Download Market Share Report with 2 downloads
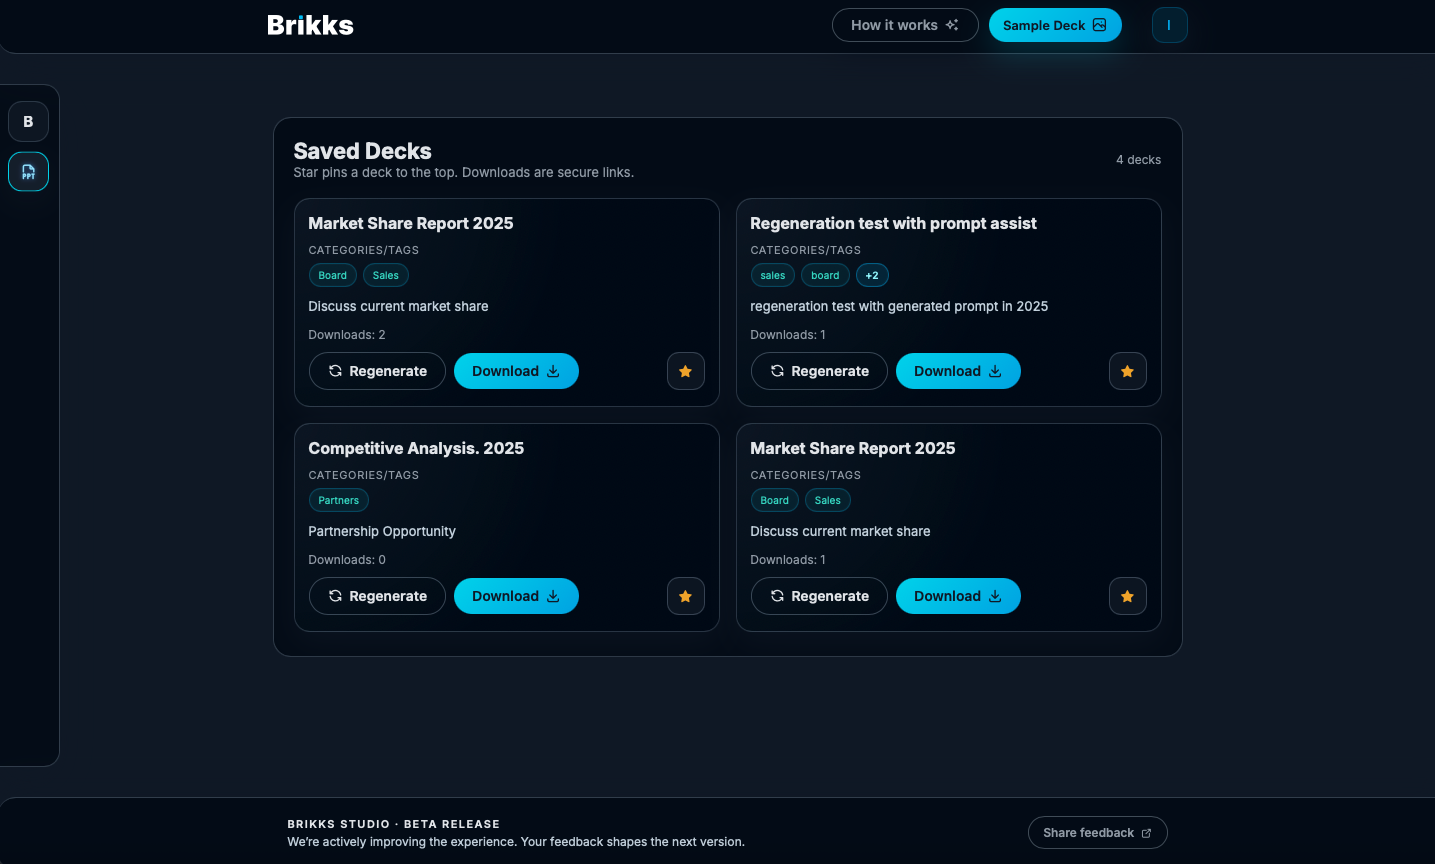Image resolution: width=1435 pixels, height=864 pixels. [x=516, y=371]
